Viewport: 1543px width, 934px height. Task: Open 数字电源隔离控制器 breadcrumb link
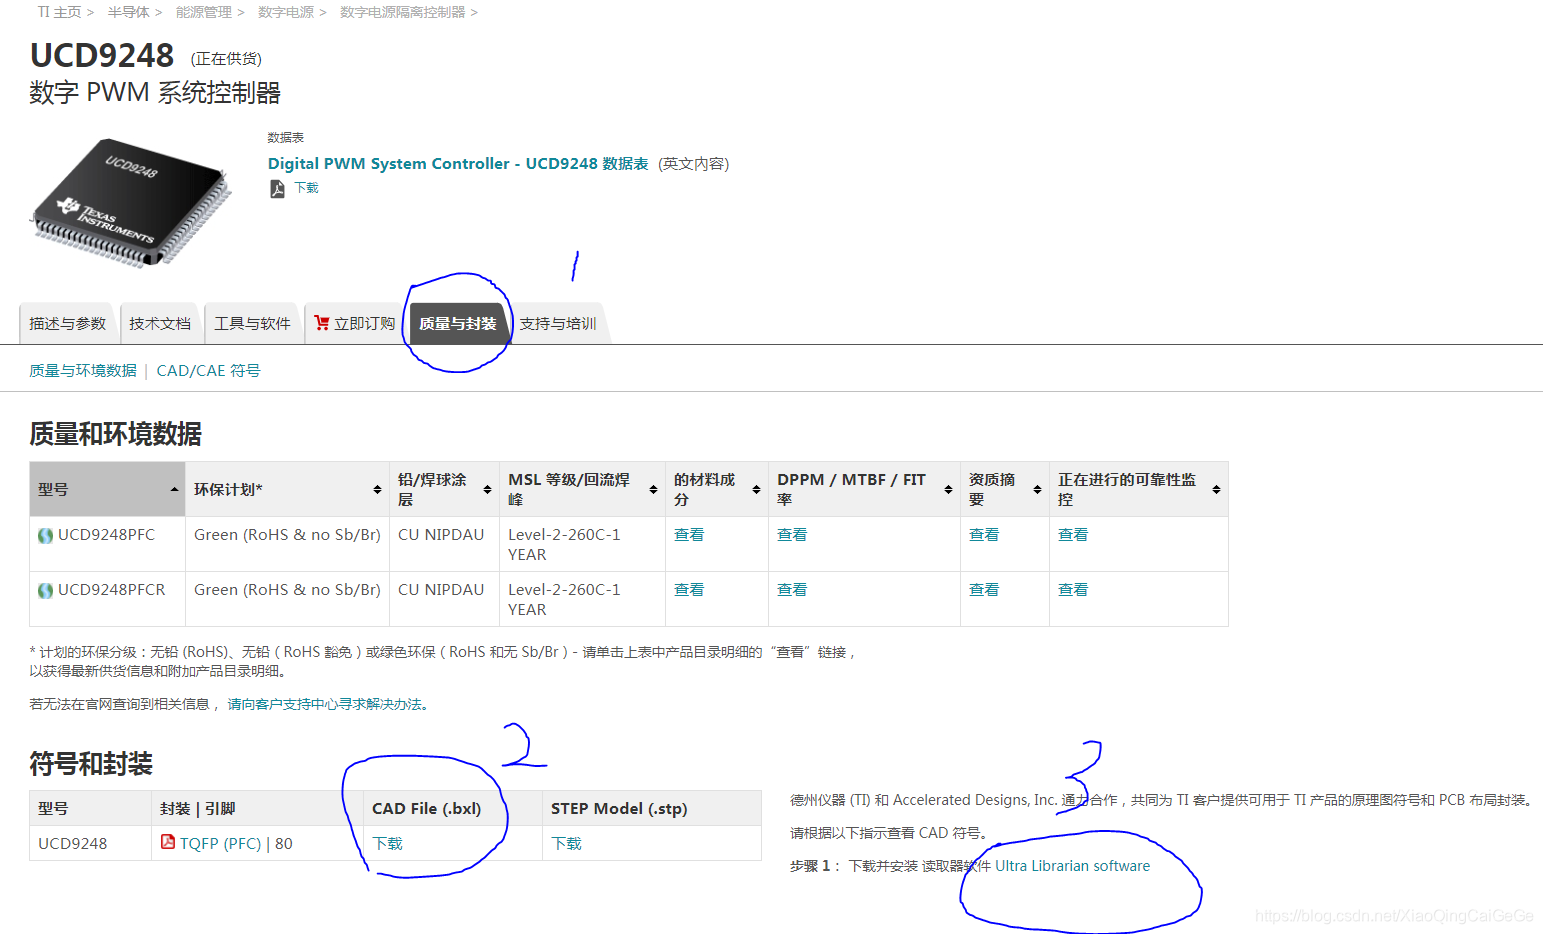click(x=402, y=12)
